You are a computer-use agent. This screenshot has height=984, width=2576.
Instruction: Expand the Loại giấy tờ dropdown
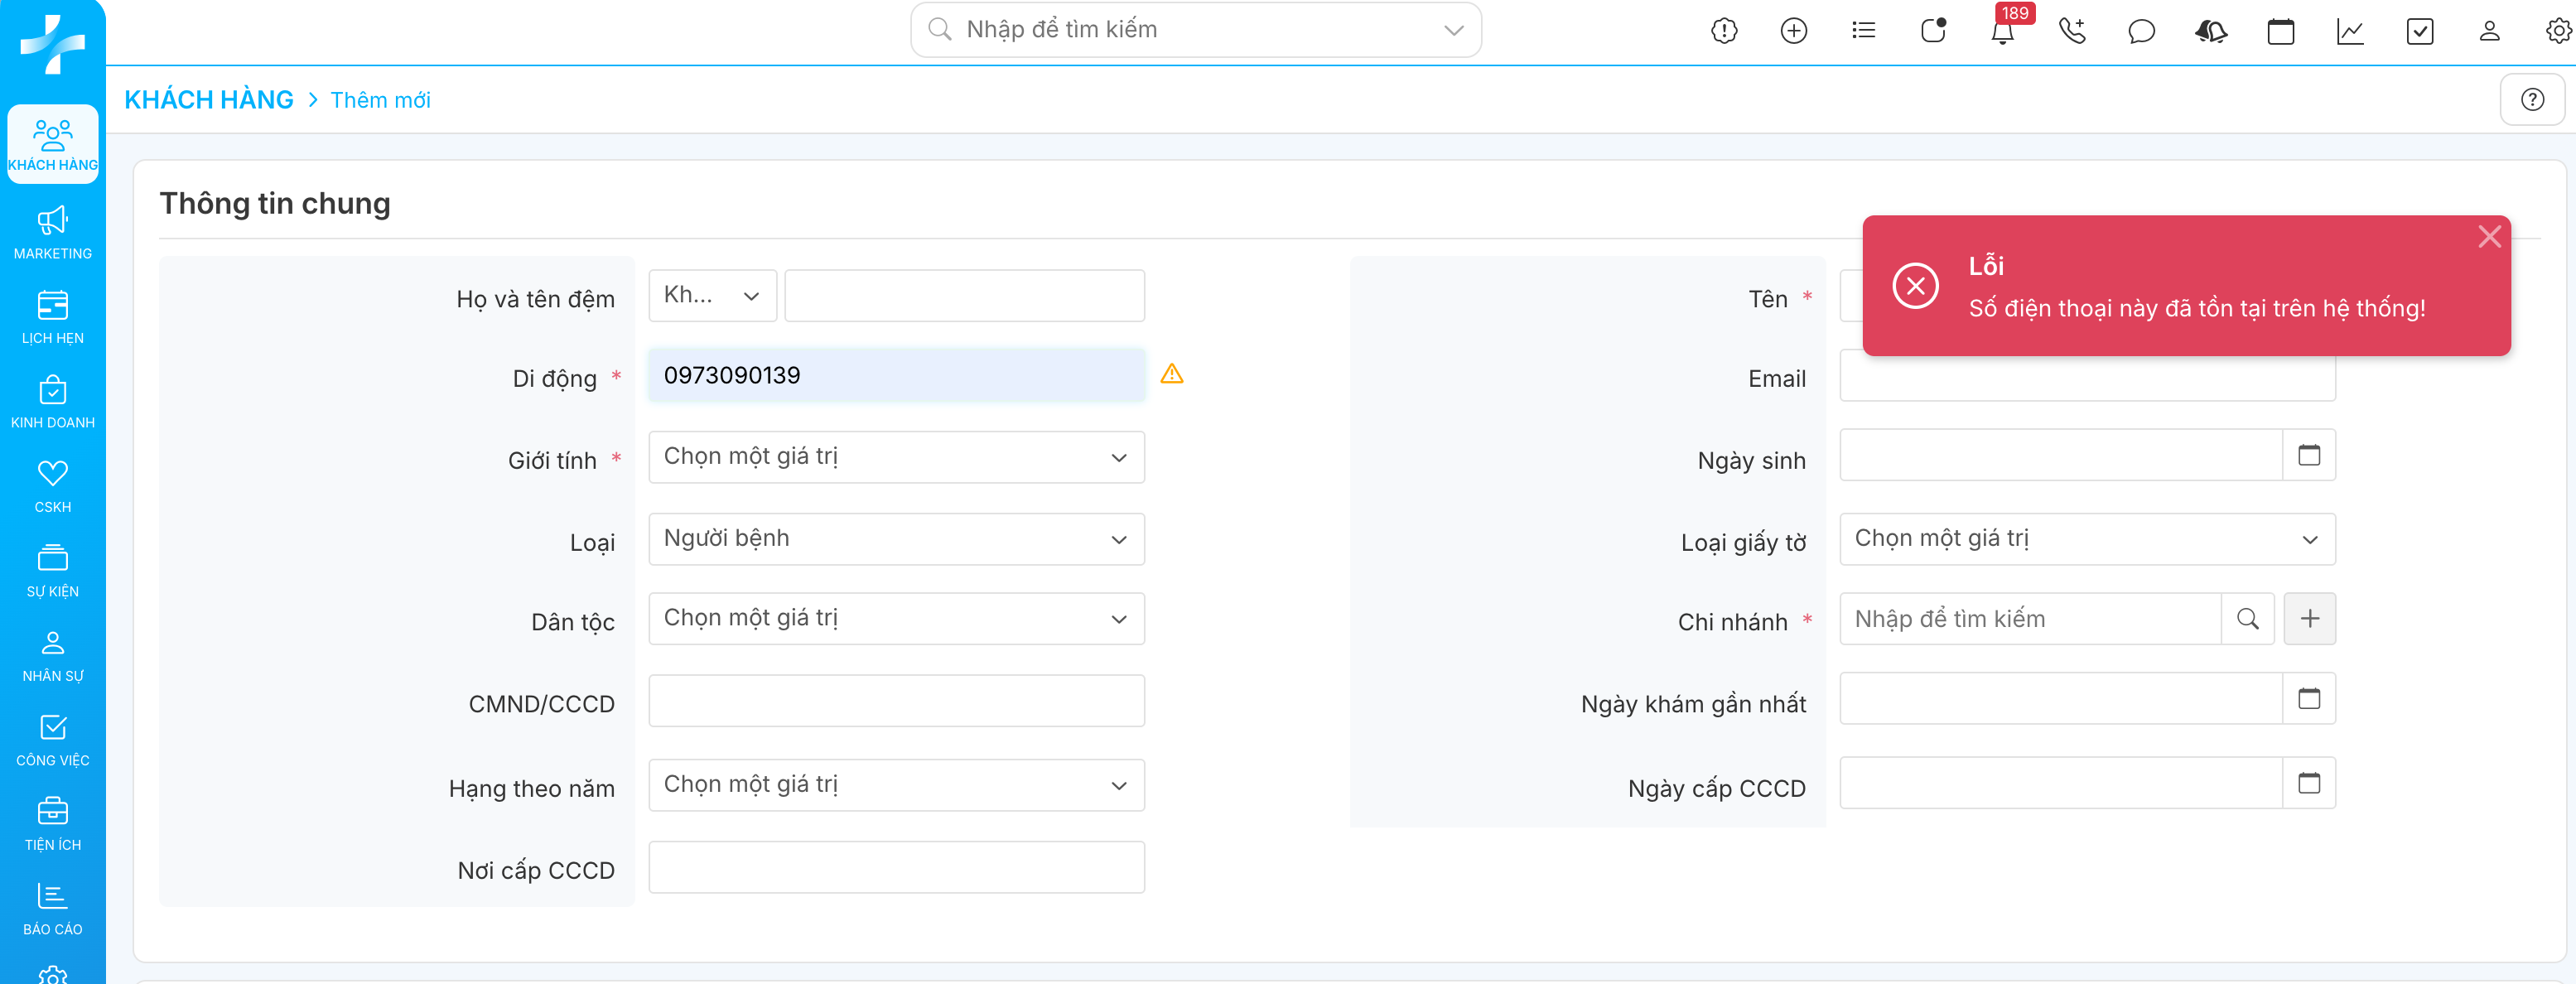2086,539
